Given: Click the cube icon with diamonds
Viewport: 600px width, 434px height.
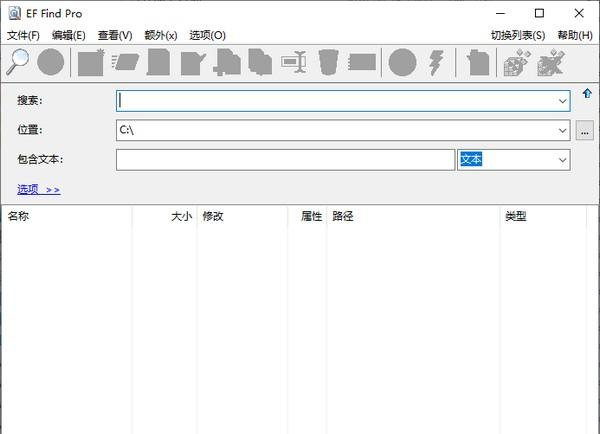Looking at the screenshot, I should pyautogui.click(x=517, y=62).
